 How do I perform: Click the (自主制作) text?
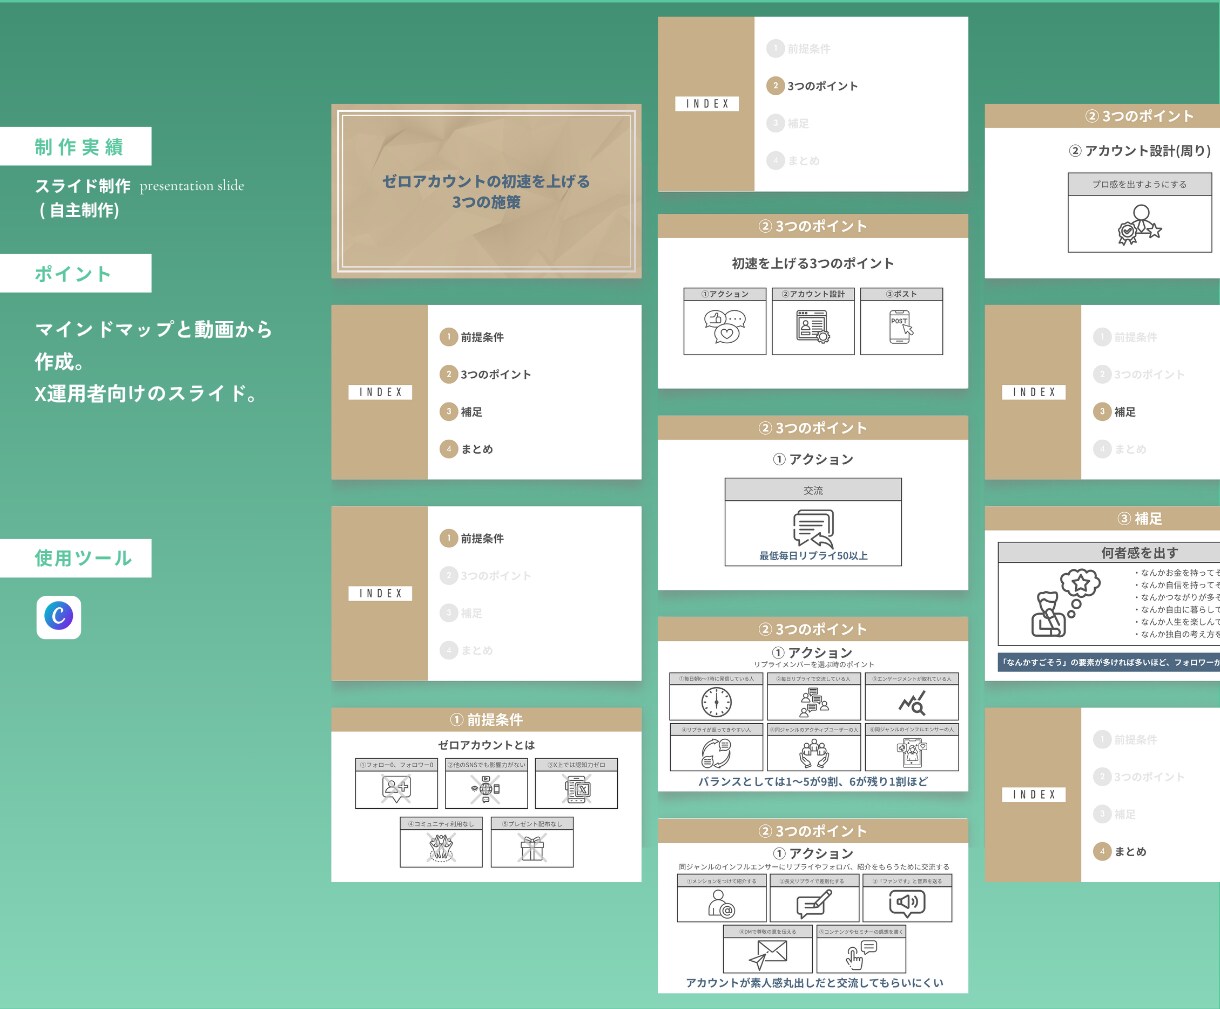tap(79, 210)
